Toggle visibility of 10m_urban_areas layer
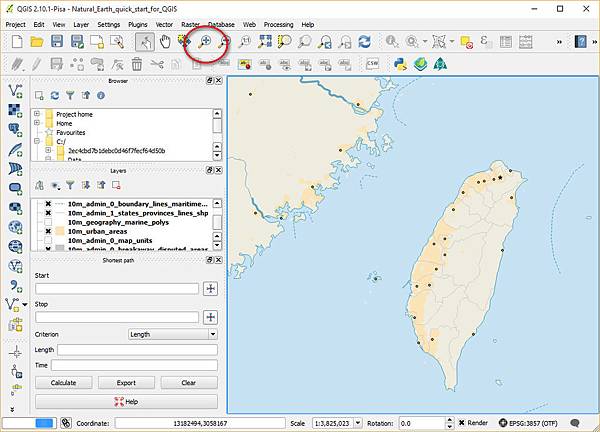 pos(48,231)
